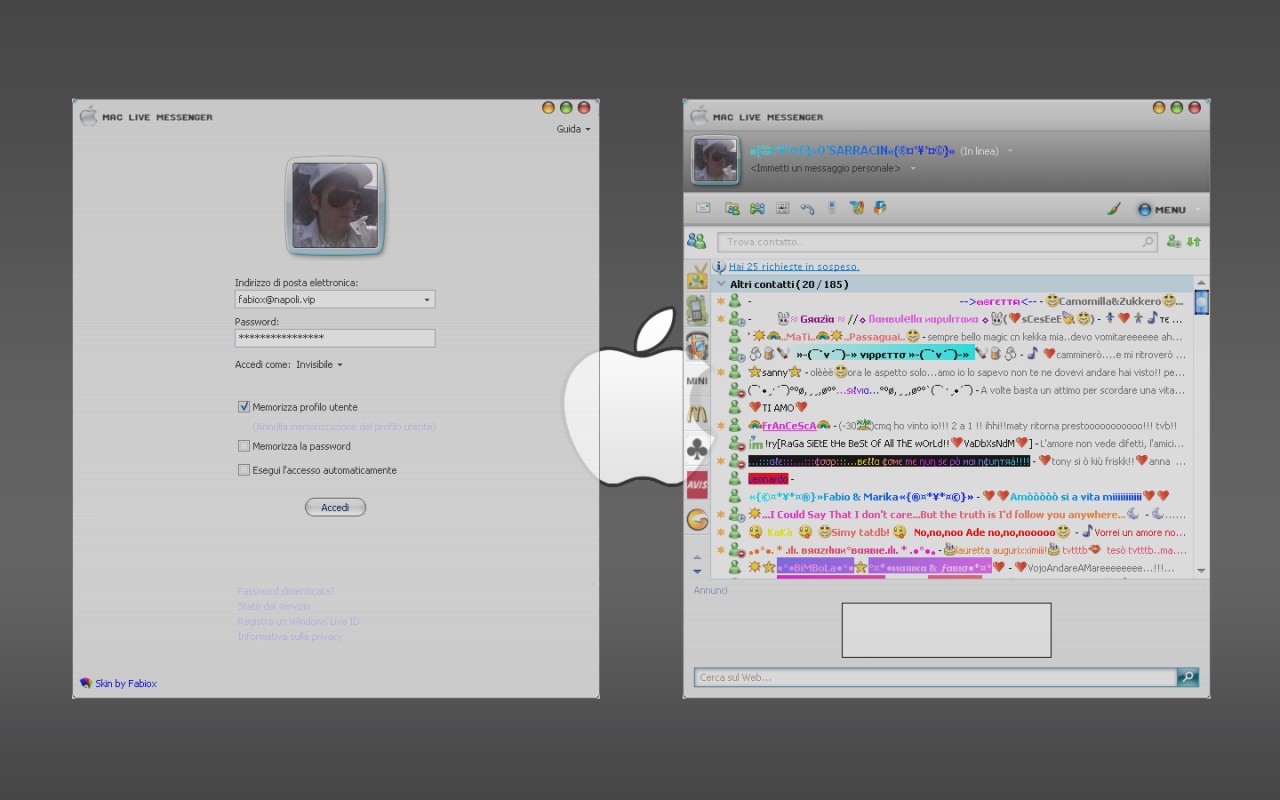The image size is (1280, 800).
Task: Open the orange G sidebar tab
Action: (x=697, y=520)
